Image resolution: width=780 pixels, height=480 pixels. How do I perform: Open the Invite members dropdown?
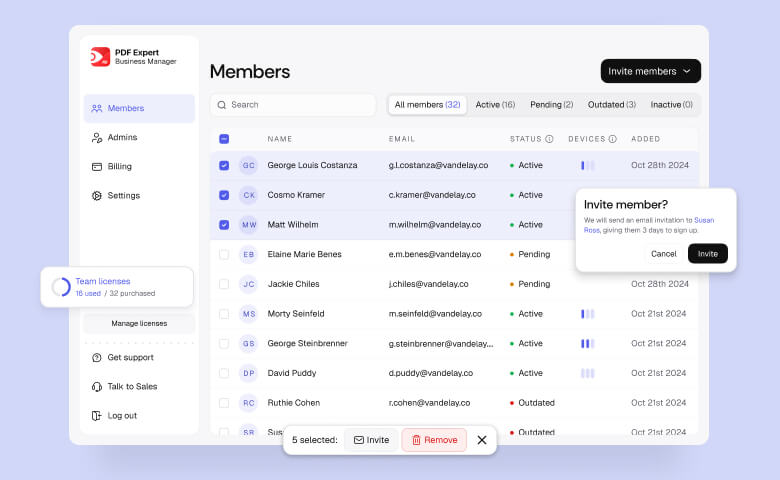tap(651, 71)
